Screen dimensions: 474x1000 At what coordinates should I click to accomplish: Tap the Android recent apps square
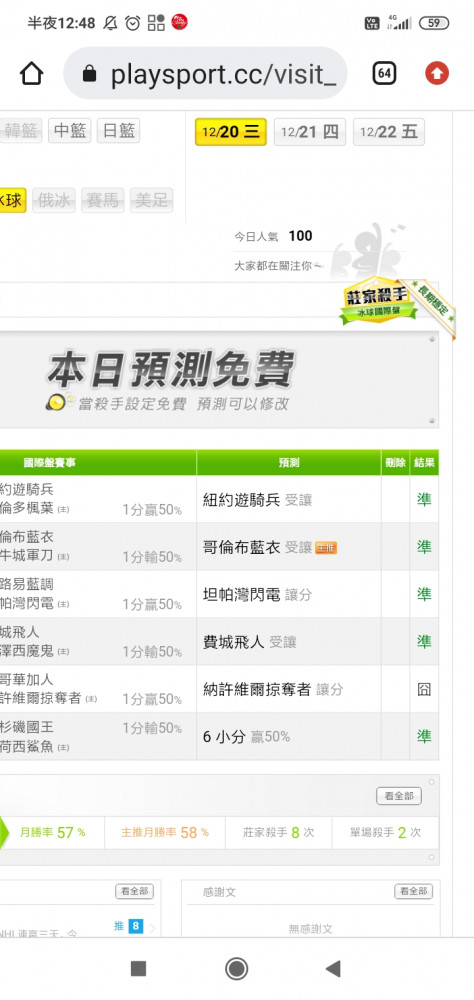(x=138, y=969)
